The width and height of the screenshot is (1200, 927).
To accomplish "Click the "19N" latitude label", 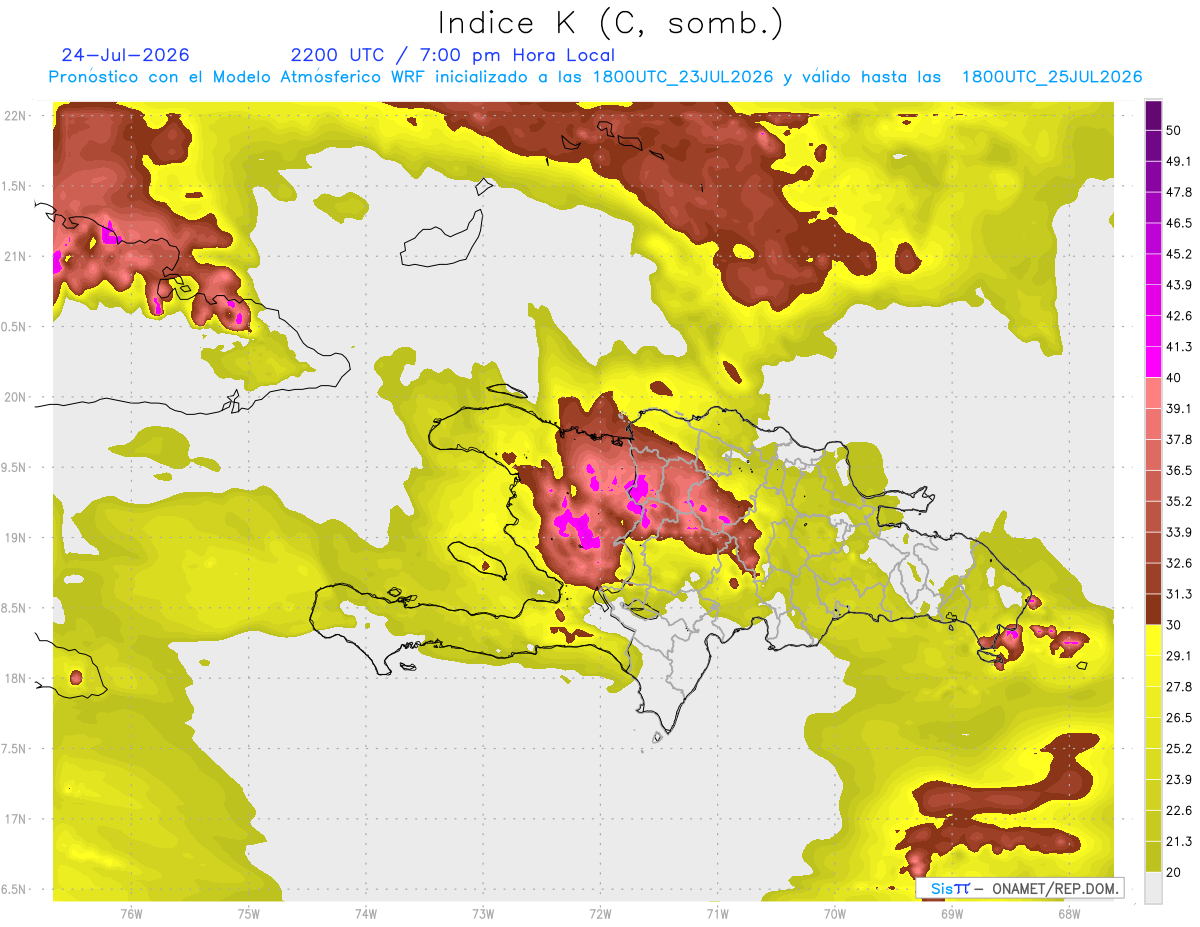I will (16, 537).
